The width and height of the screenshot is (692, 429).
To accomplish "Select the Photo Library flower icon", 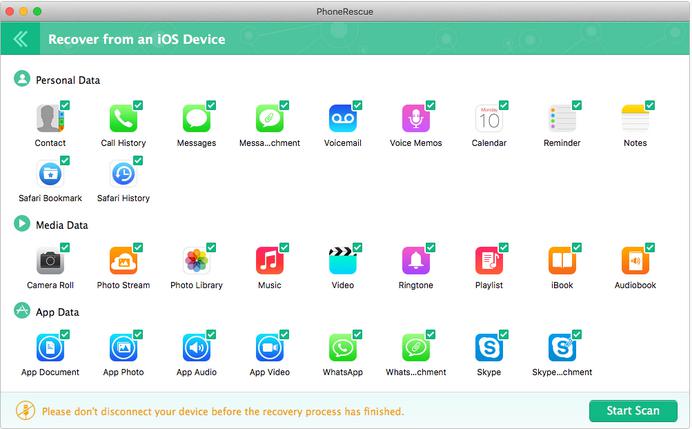I will (196, 260).
